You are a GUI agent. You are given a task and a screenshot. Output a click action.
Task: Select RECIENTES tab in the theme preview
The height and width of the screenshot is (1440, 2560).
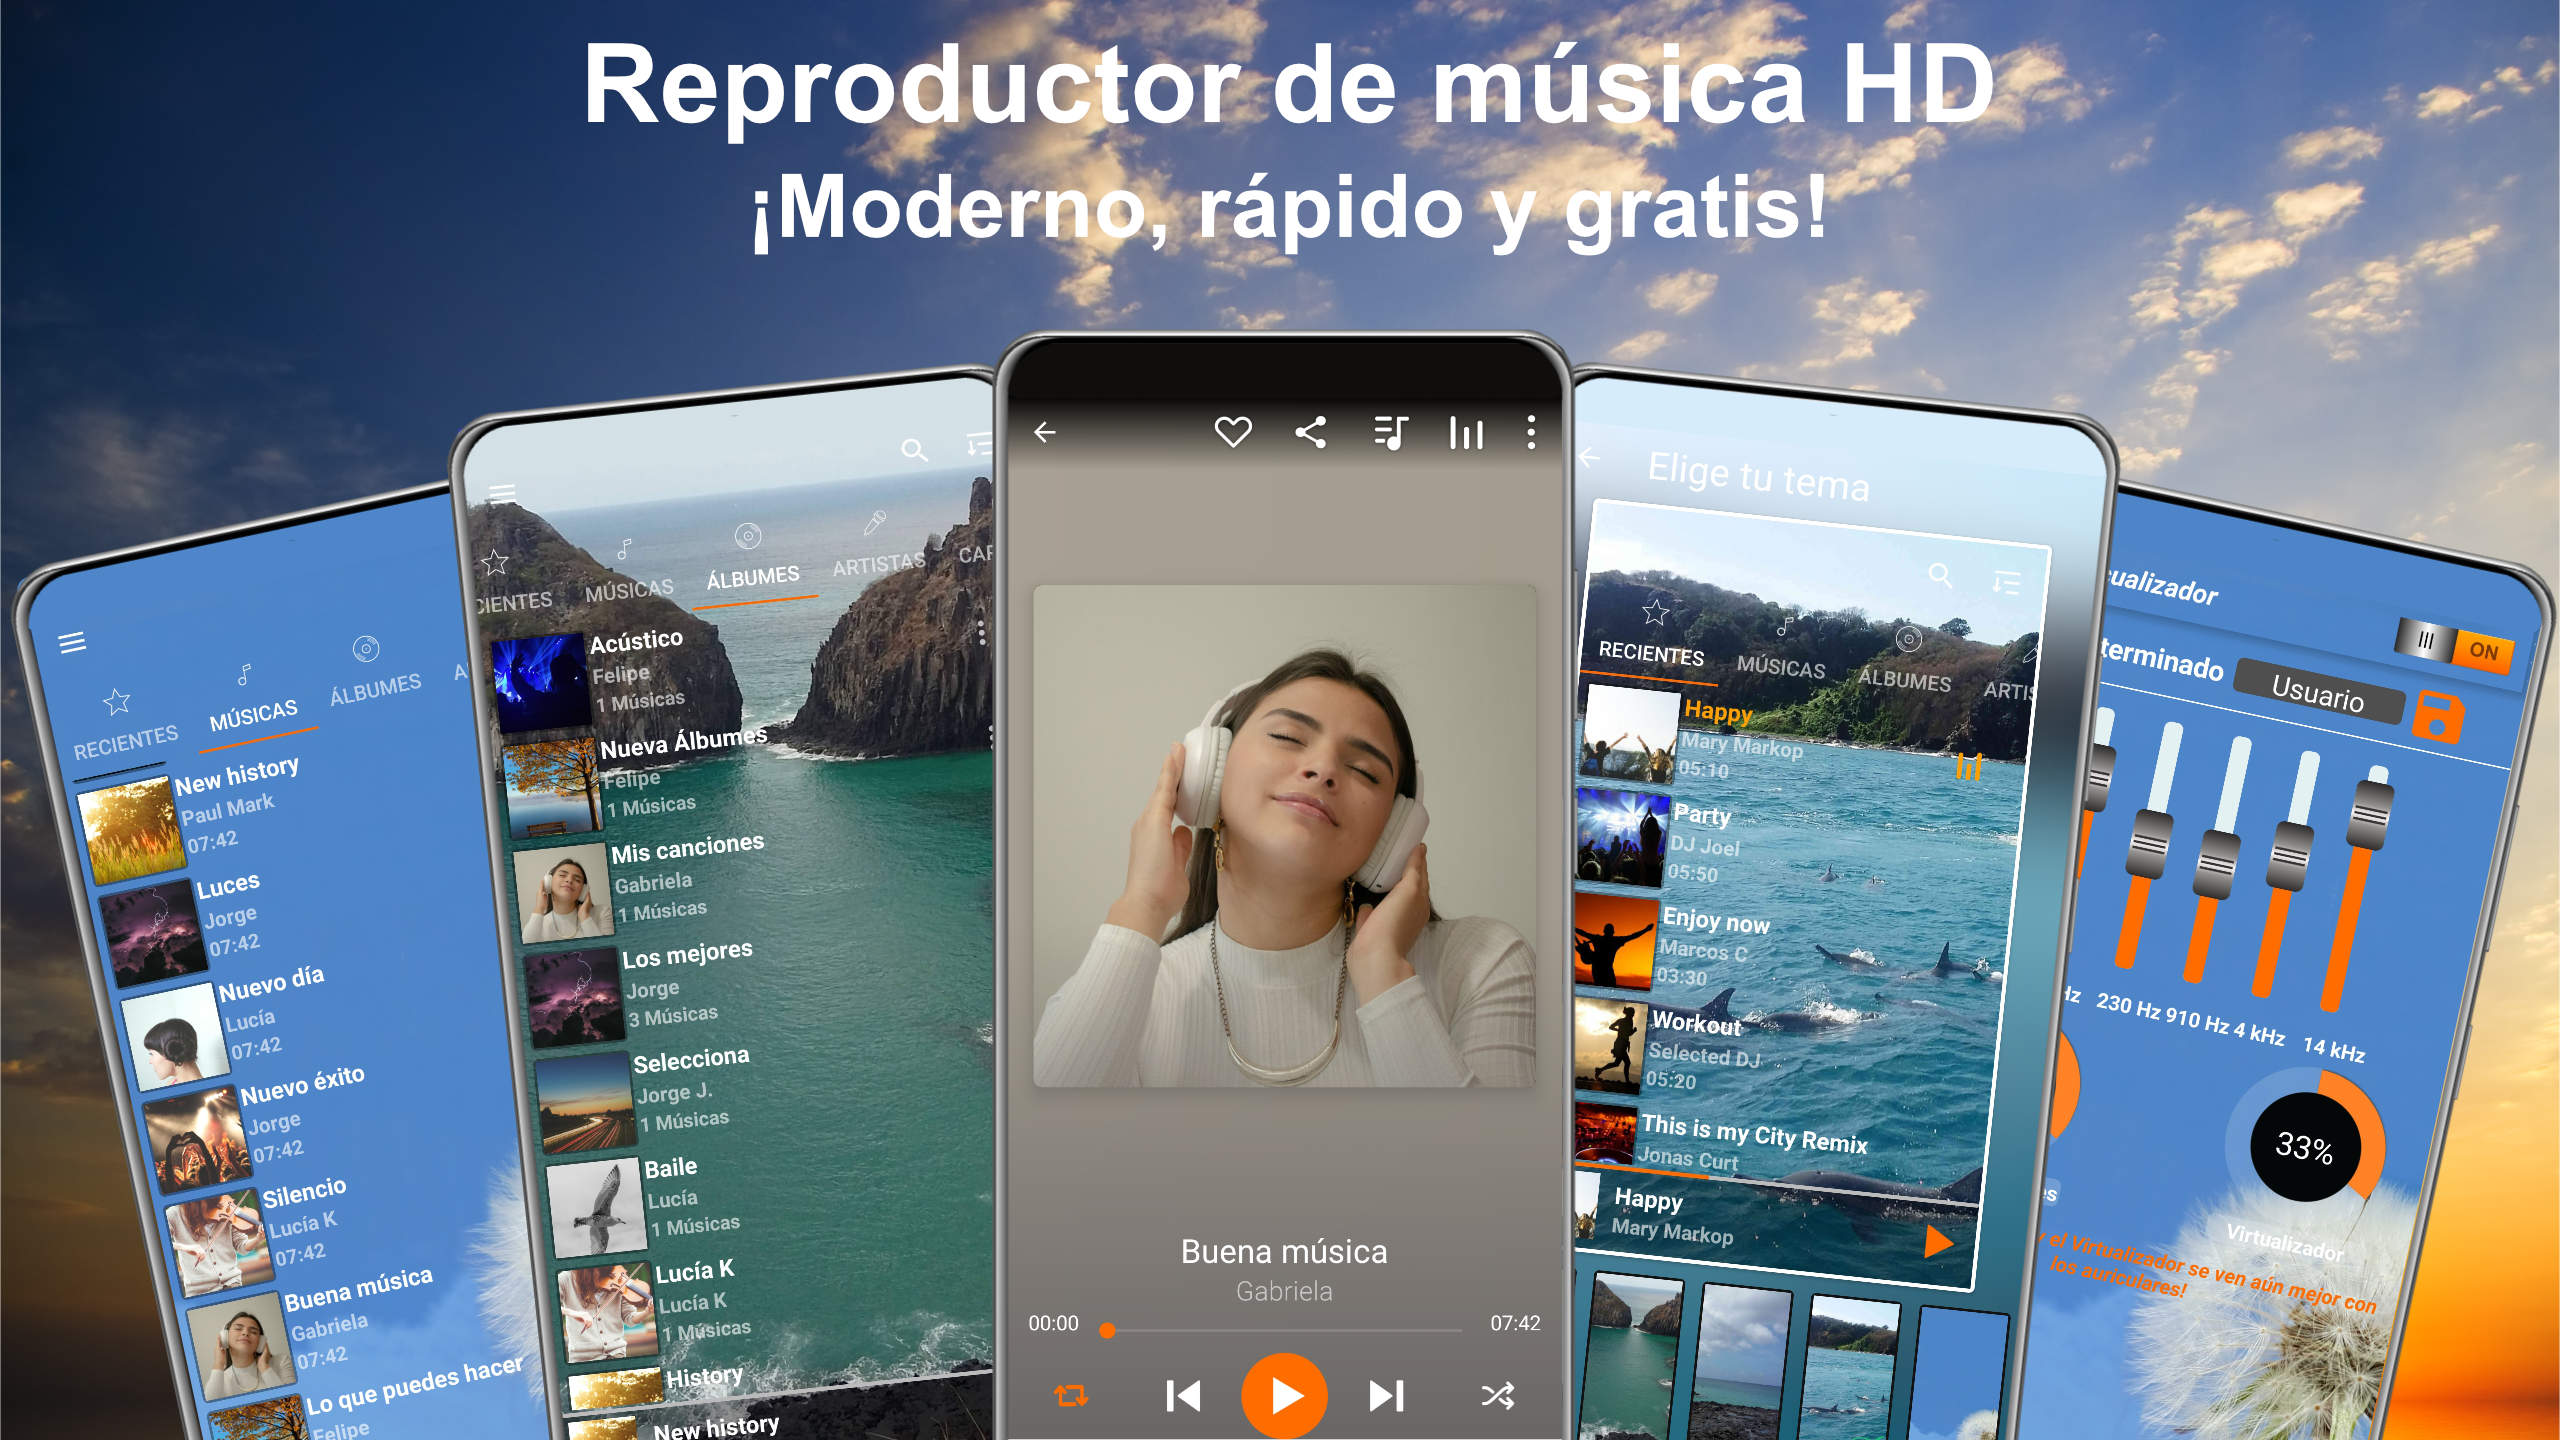(1651, 653)
